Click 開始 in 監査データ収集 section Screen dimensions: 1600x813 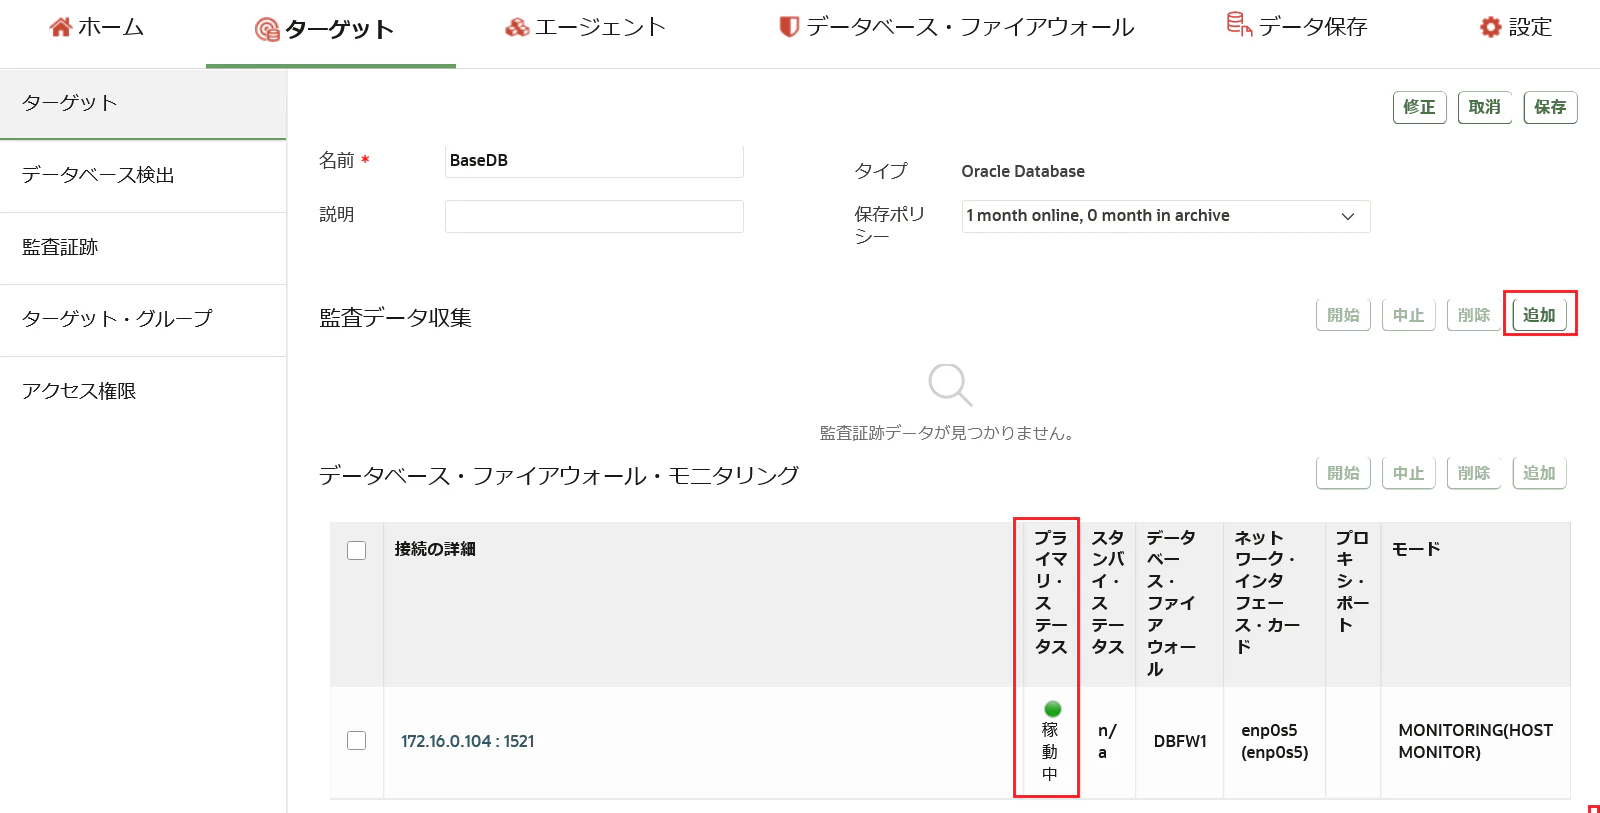(x=1343, y=315)
